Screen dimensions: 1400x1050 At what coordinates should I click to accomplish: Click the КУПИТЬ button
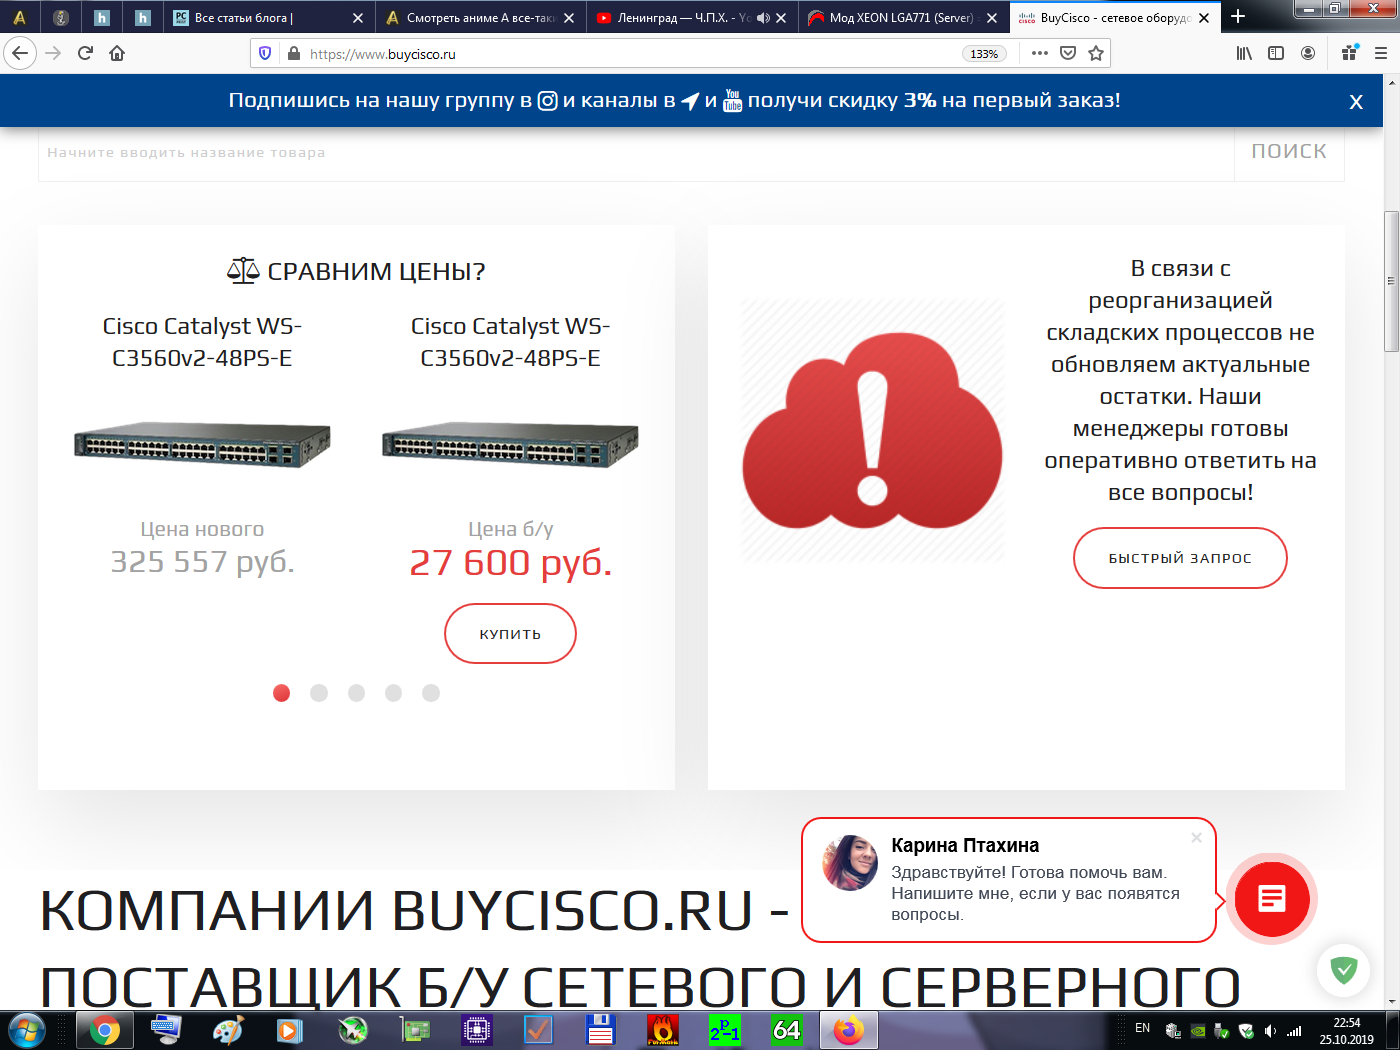coord(510,634)
